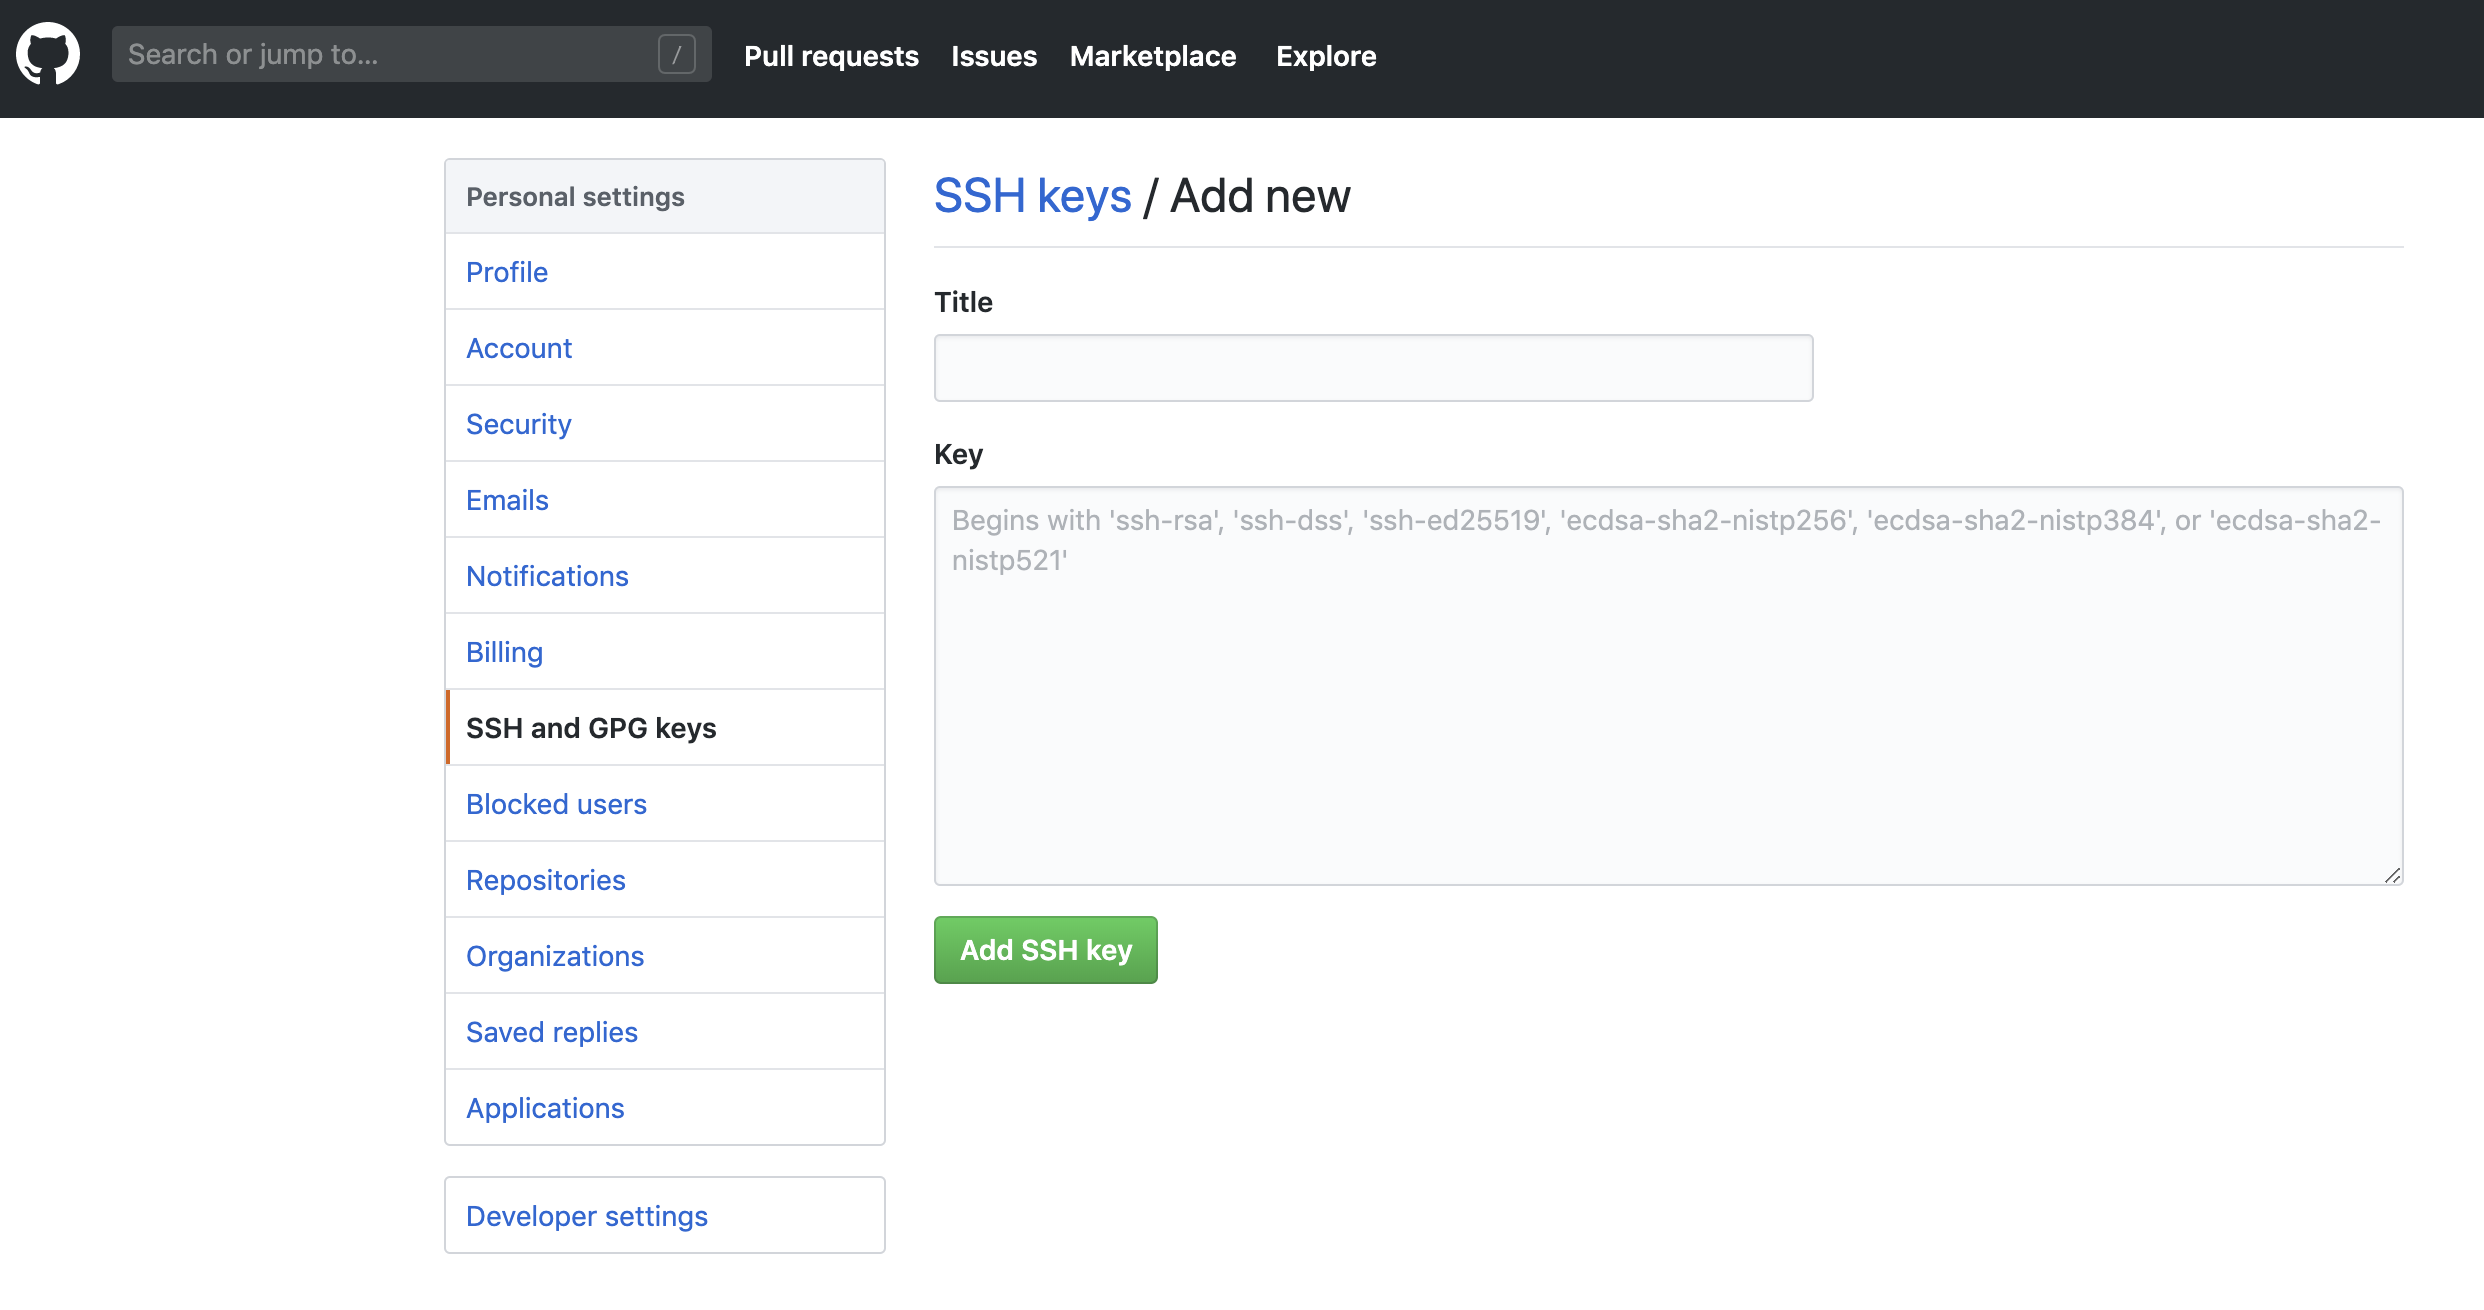Open Pull requests in top navigation

[831, 56]
